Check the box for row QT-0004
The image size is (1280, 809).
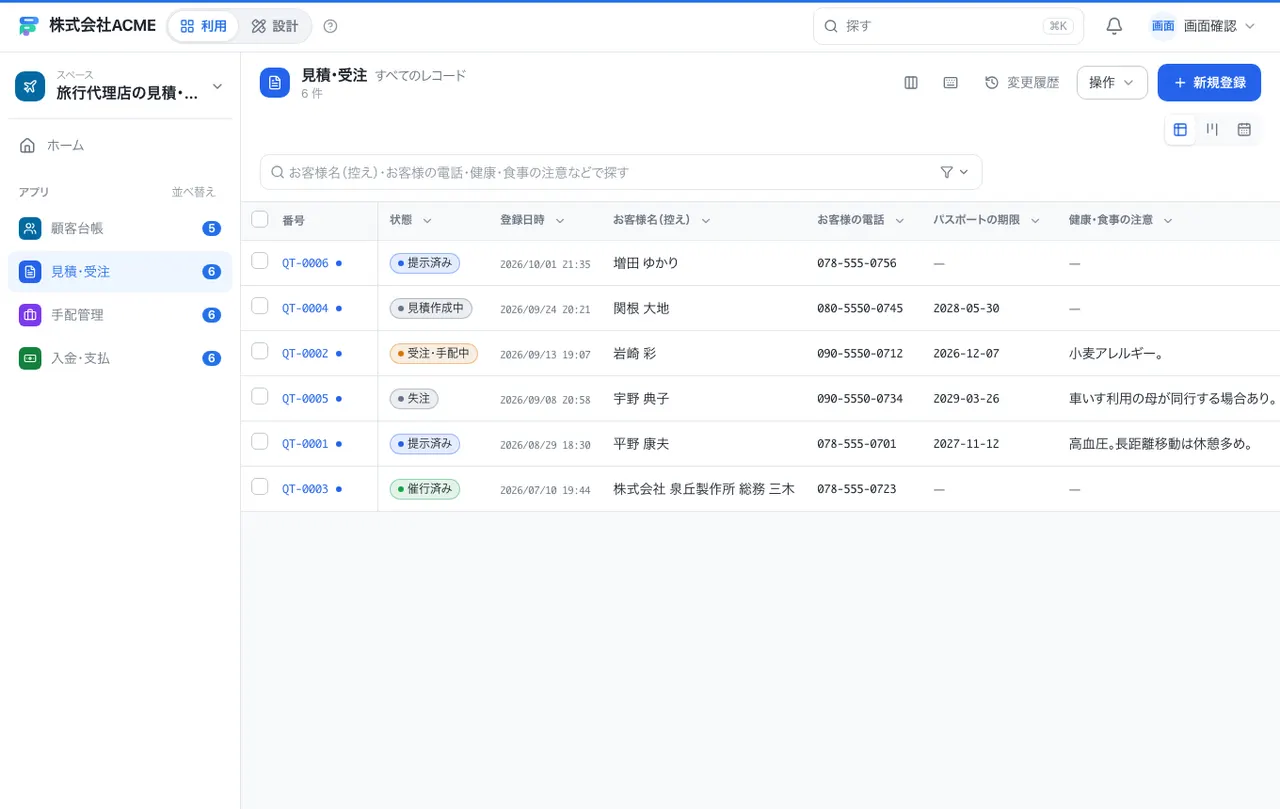(260, 306)
